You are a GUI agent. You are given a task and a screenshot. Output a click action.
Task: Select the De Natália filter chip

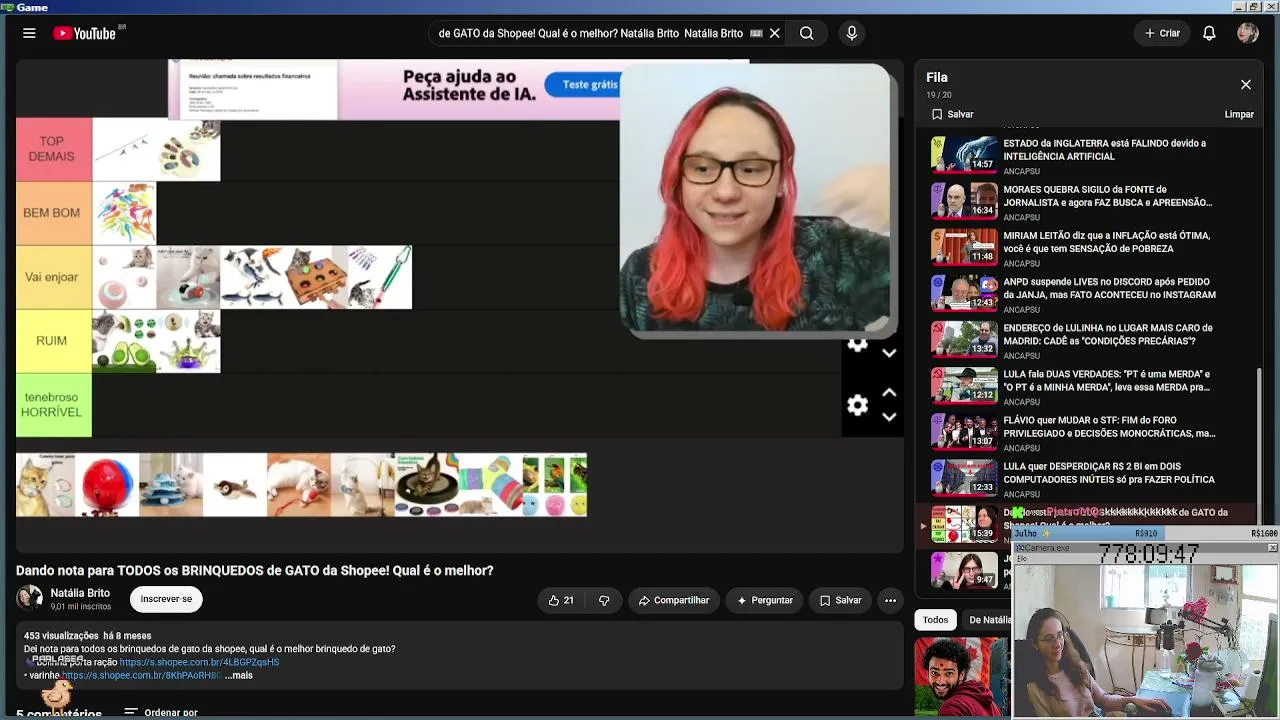click(x=988, y=620)
